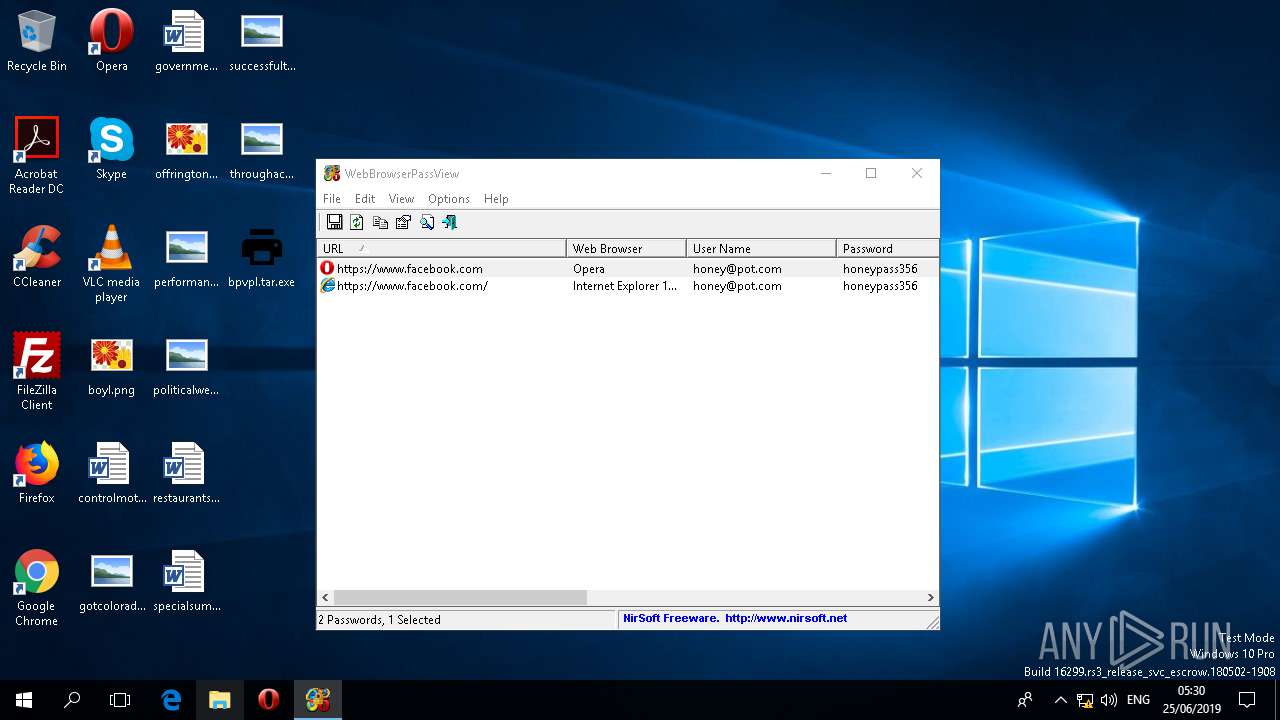1280x720 pixels.
Task: Open Properties via toolbar icon
Action: coord(403,222)
